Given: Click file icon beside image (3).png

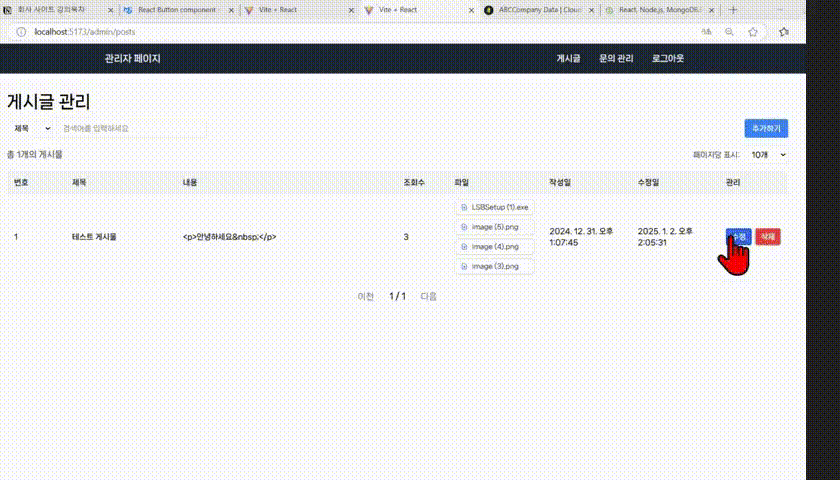Looking at the screenshot, I should (x=464, y=266).
